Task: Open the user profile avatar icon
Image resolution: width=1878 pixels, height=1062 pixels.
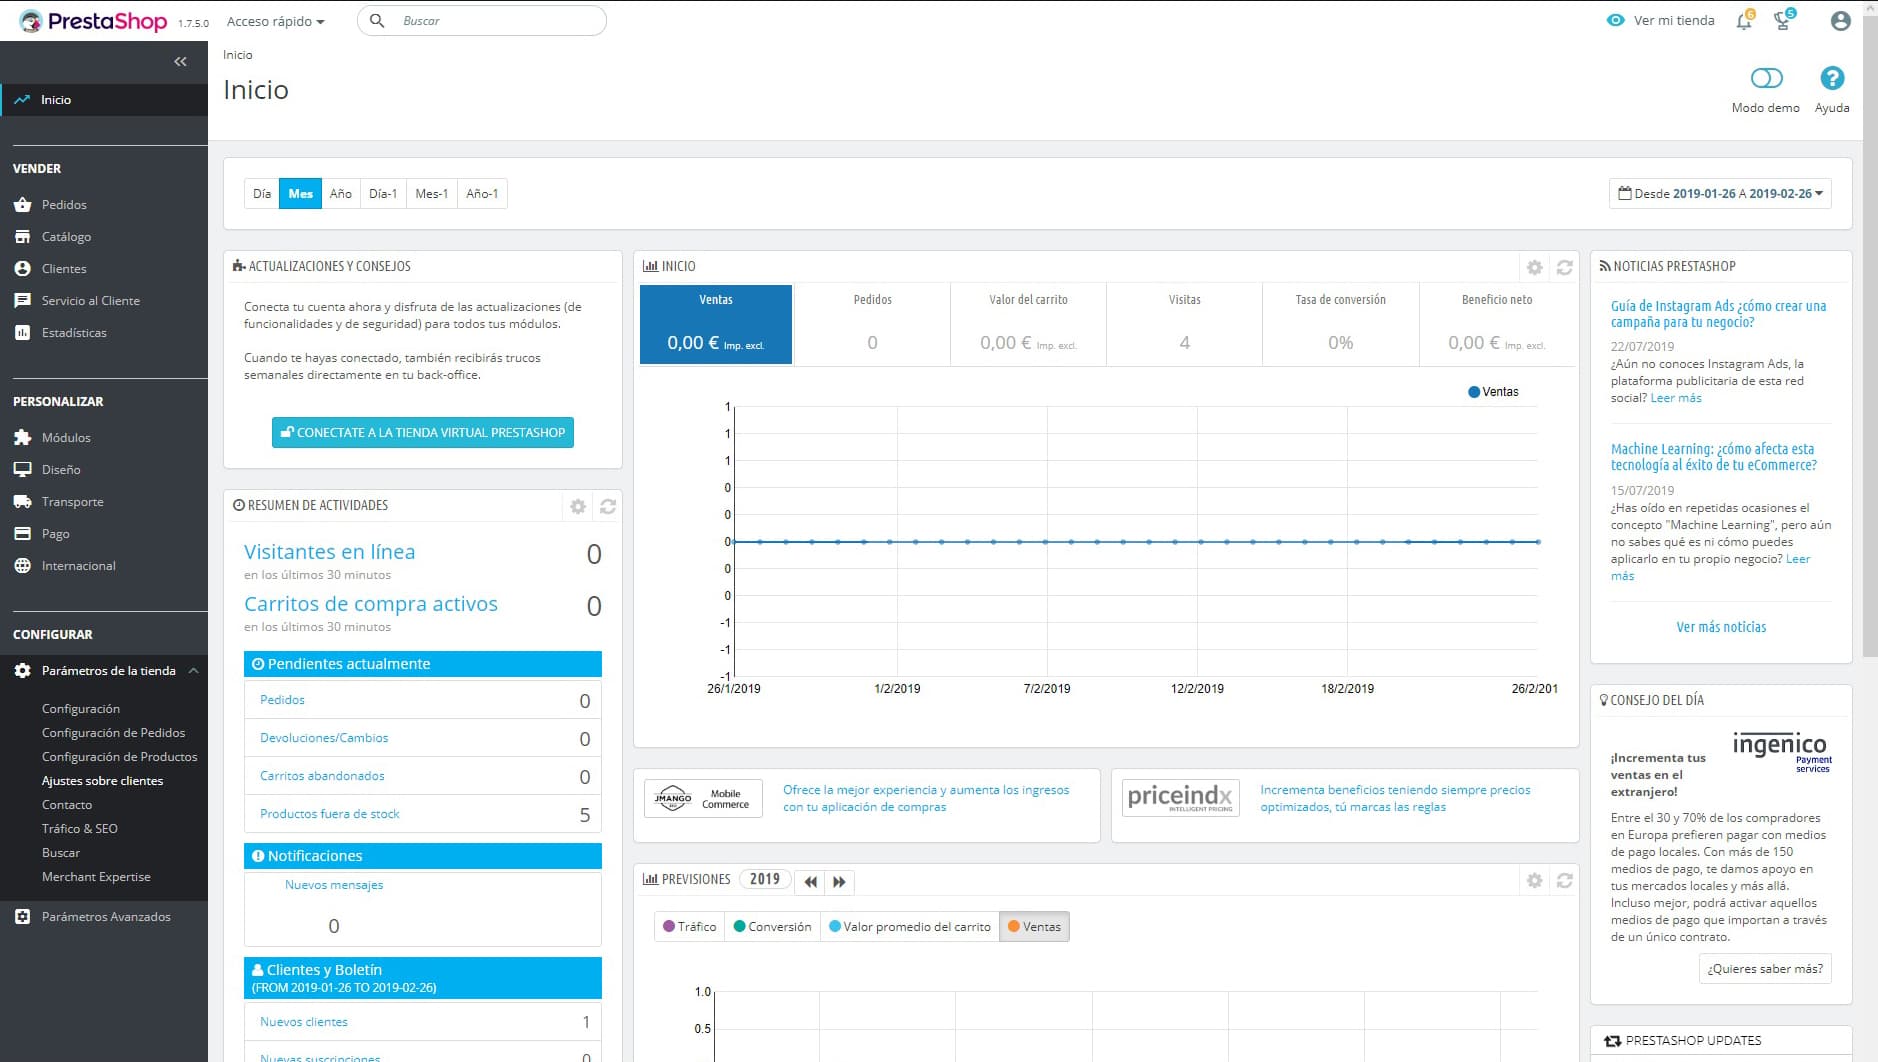Action: point(1840,21)
